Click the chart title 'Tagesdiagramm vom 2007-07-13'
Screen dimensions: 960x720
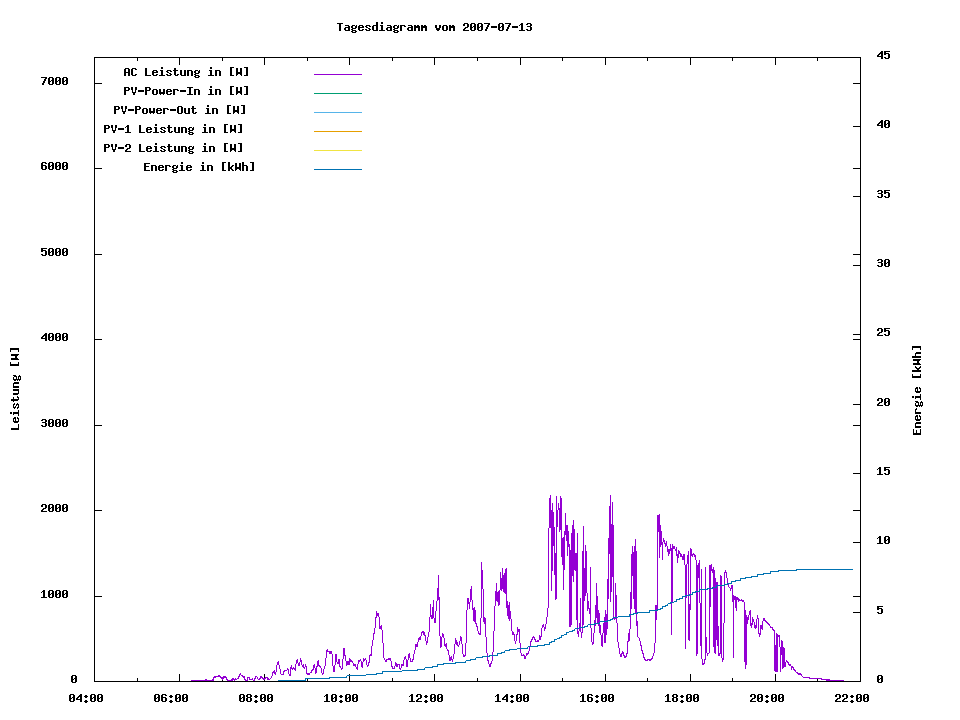point(434,27)
